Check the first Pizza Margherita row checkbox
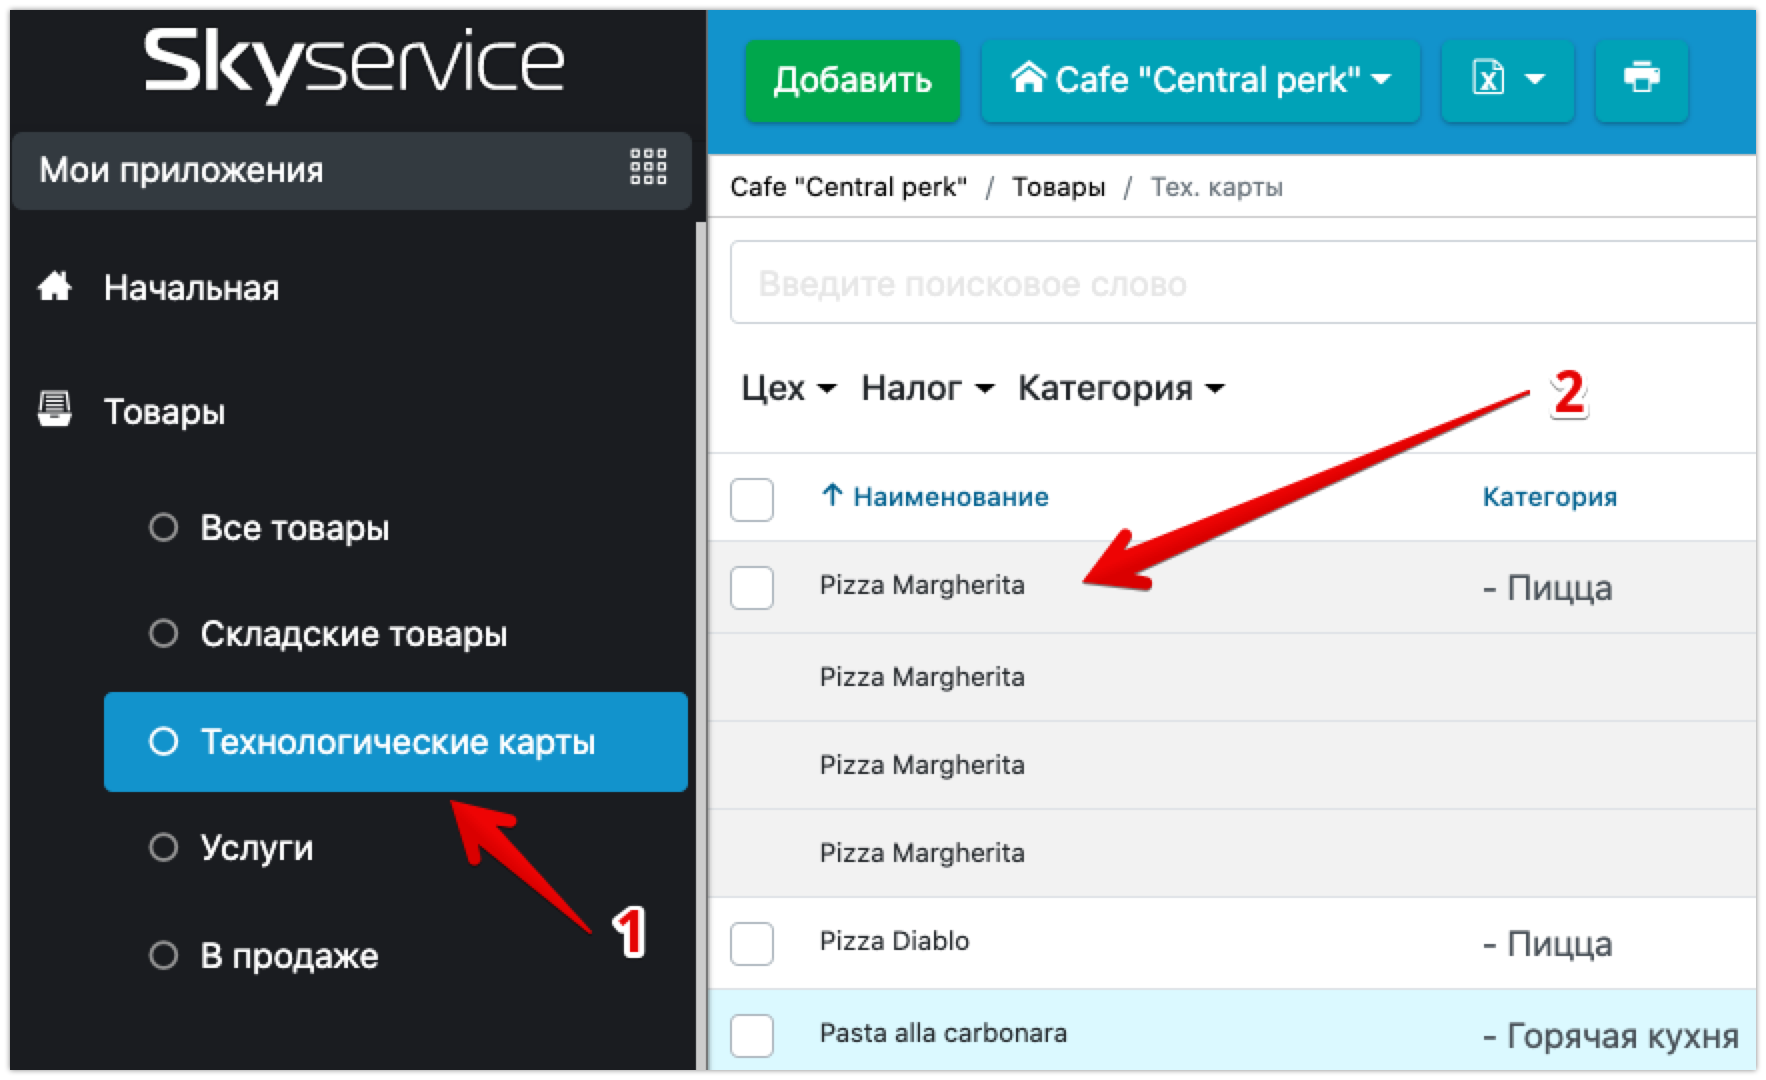The image size is (1766, 1080). (x=752, y=588)
